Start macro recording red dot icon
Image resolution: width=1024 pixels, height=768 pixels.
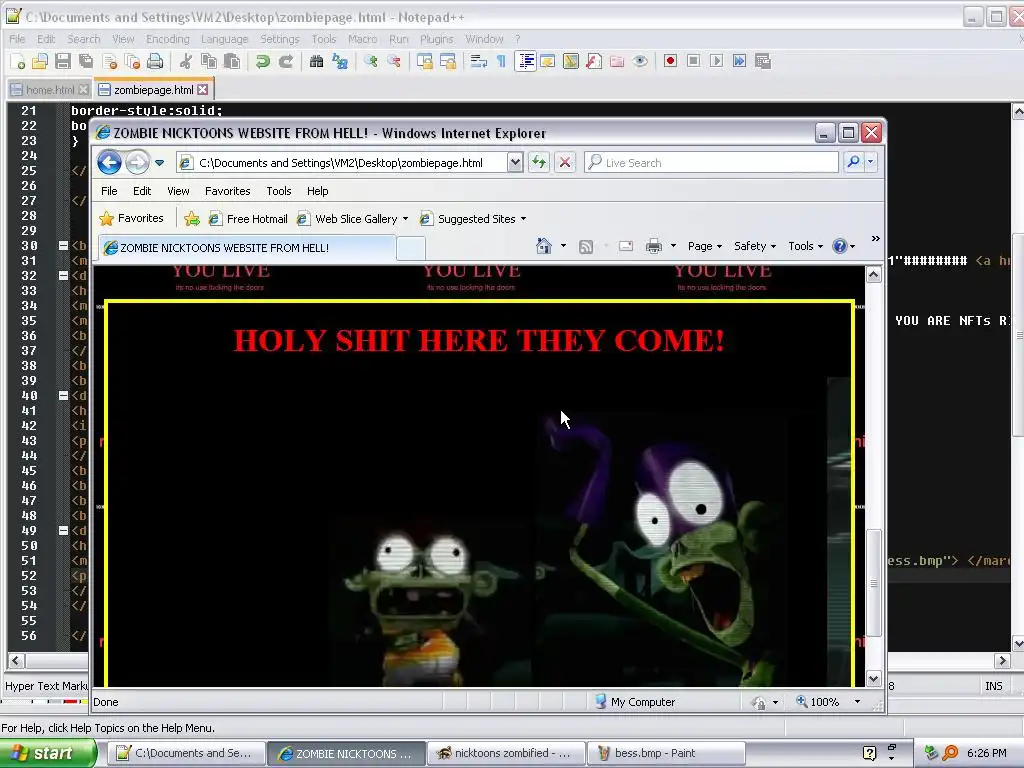[670, 61]
